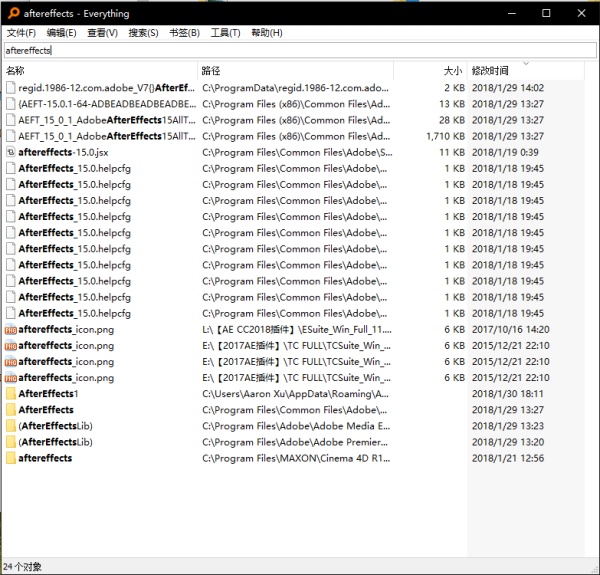Click path C:\Program Files\Common Files\Adobe\S...

[297, 152]
